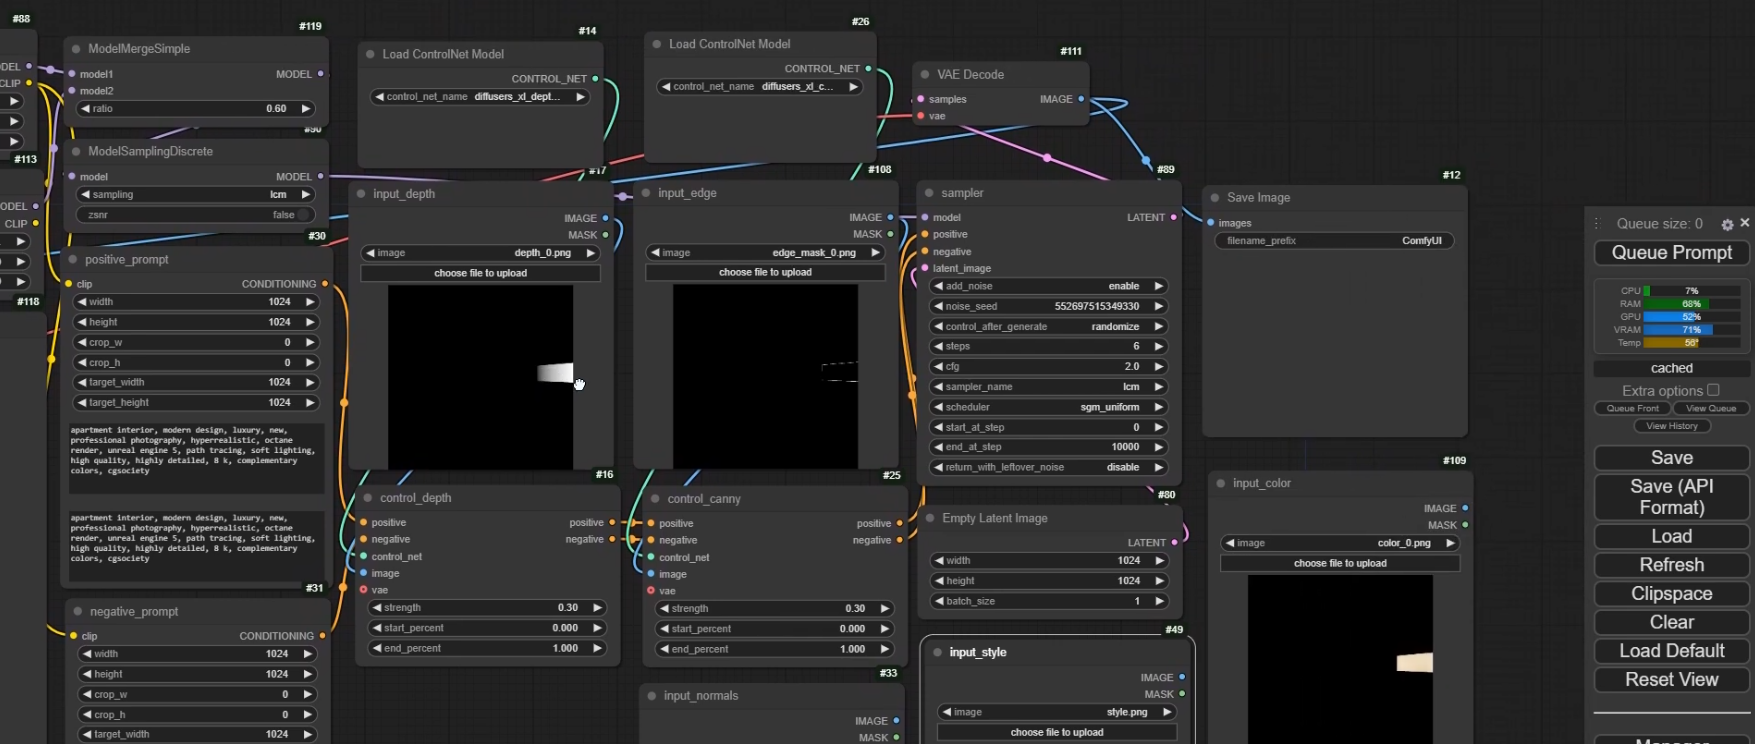Click Save (API Format) button
The image size is (1755, 744).
[1672, 497]
